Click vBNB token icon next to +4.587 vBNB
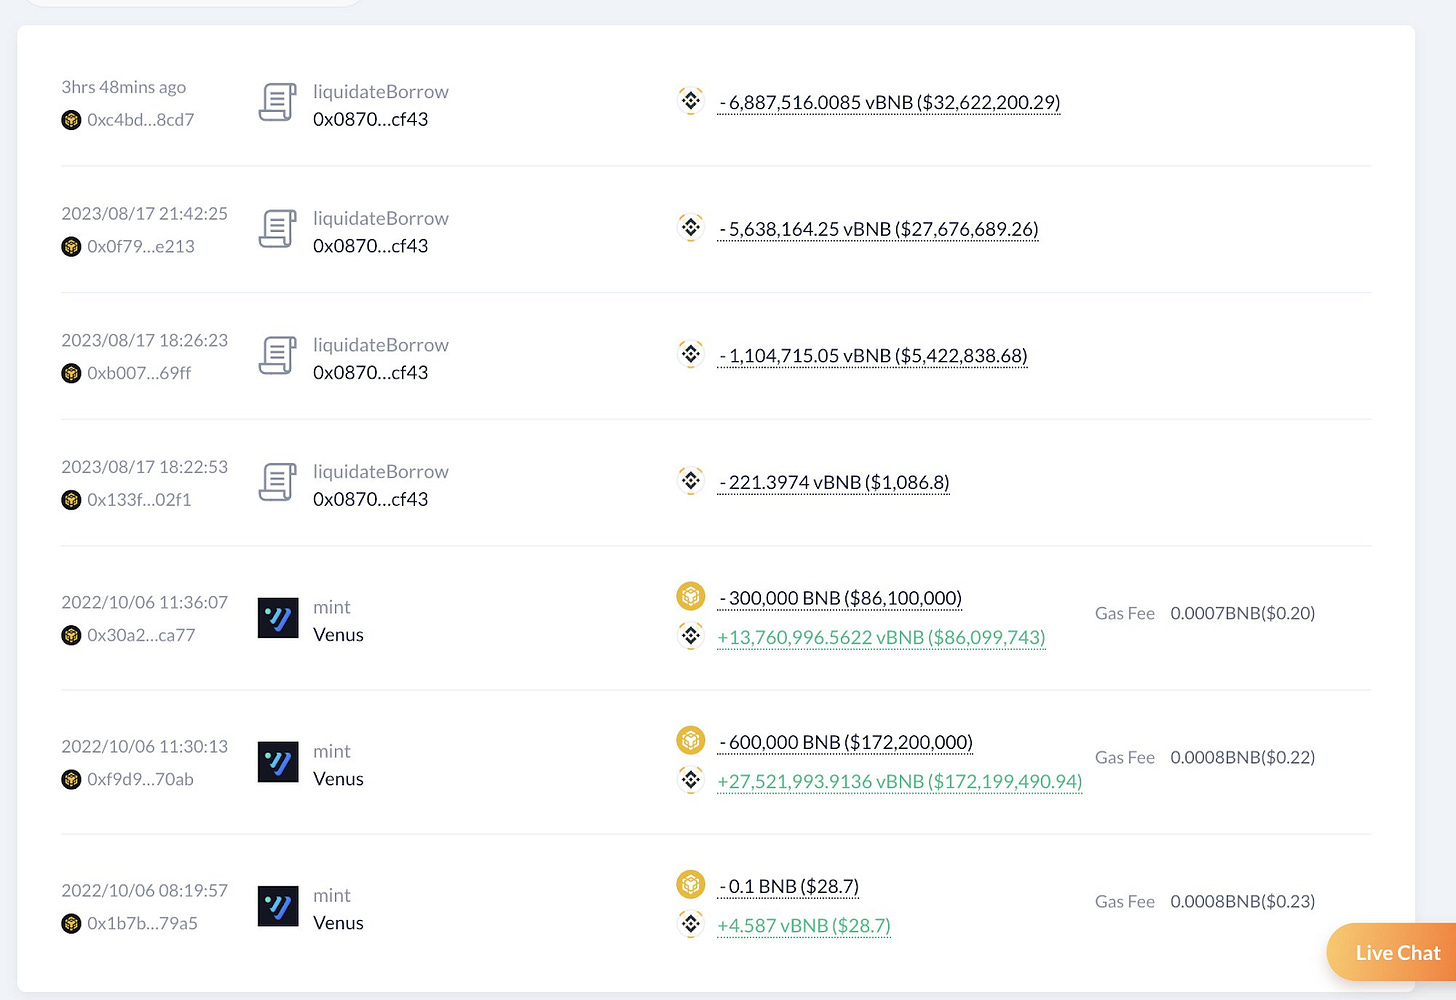 point(691,924)
